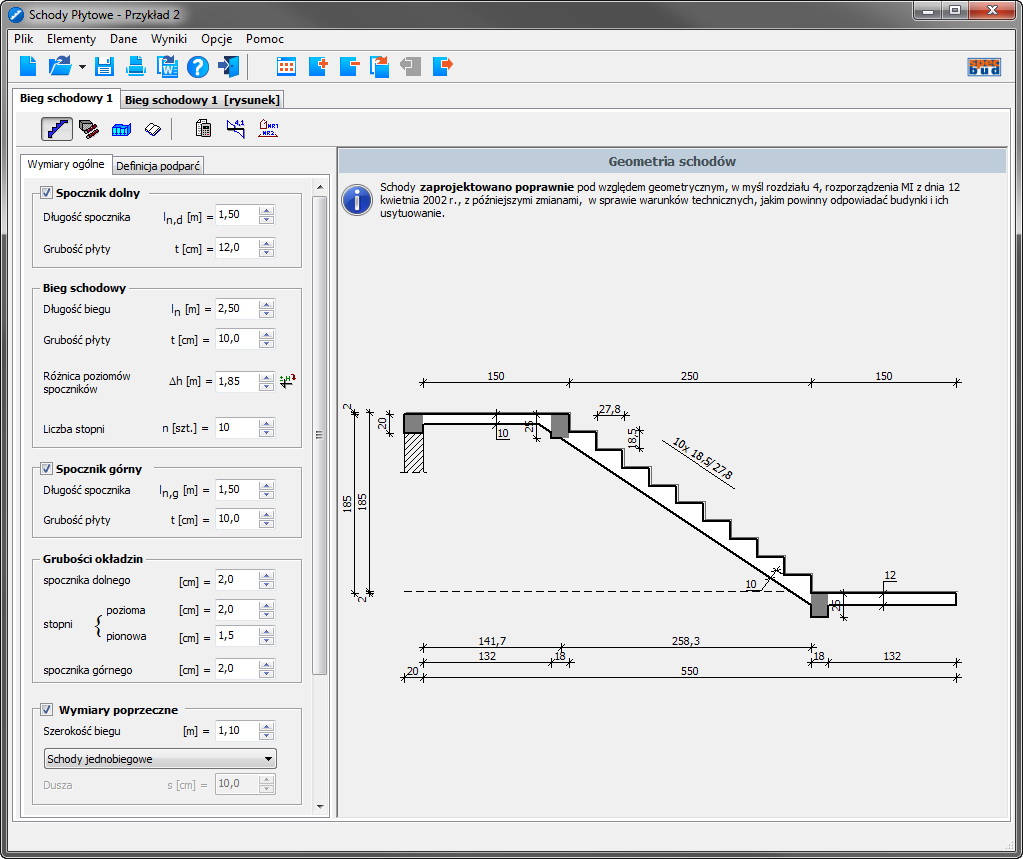Click the blue add element (plus) icon

coord(318,67)
